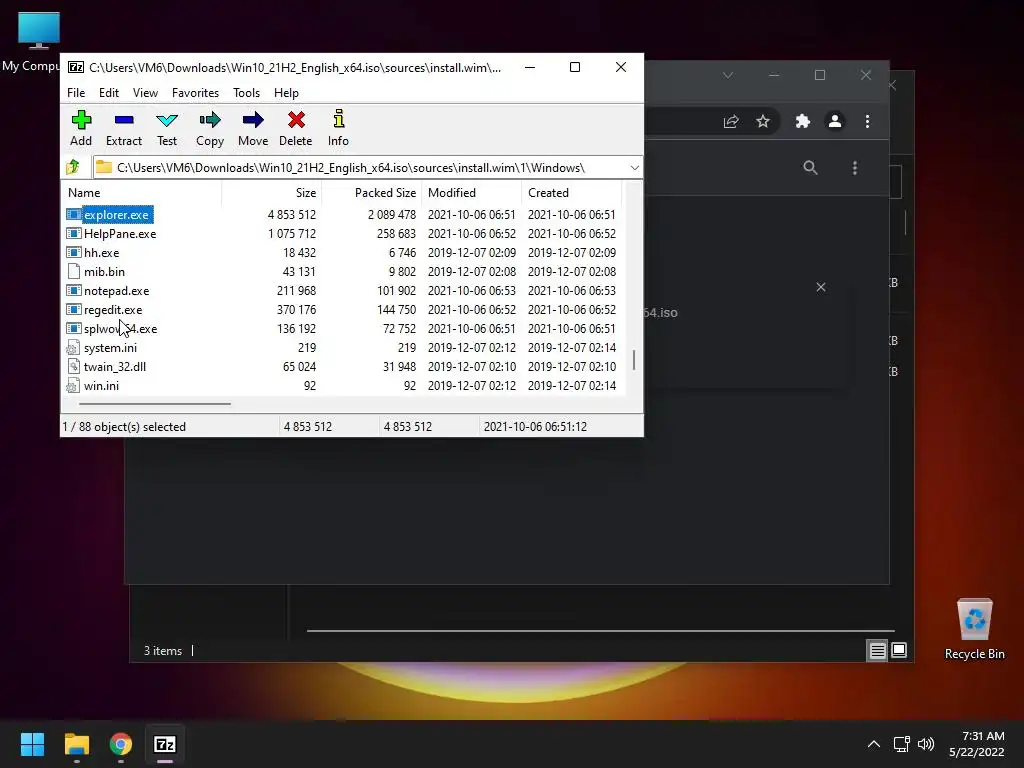Viewport: 1024px width, 768px height.
Task: Open the page's three-dot options menu
Action: pyautogui.click(x=855, y=168)
